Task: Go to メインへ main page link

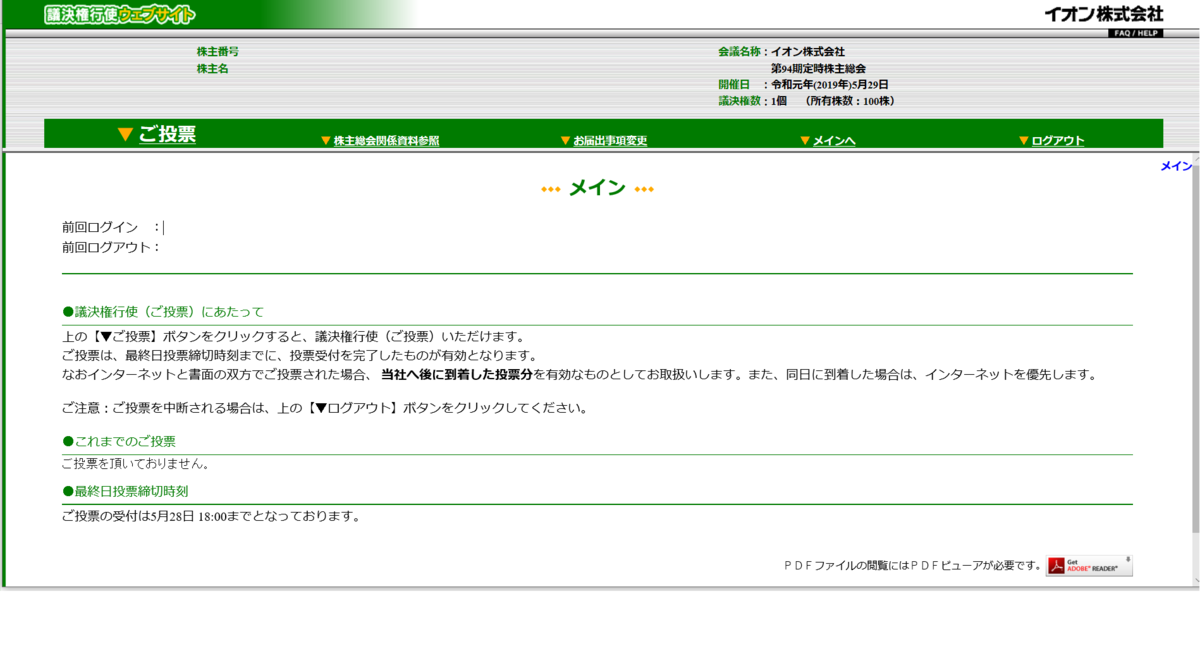Action: (x=834, y=141)
